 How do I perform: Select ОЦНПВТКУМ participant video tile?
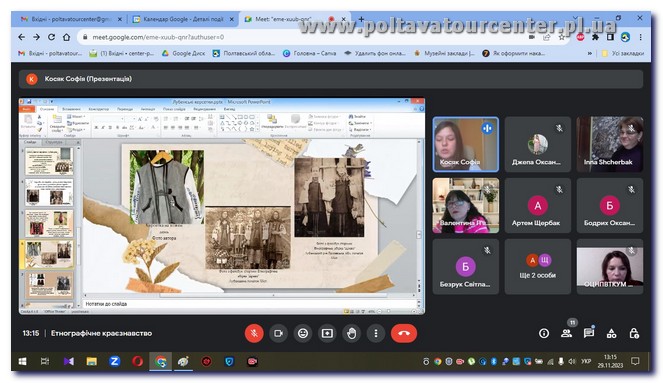(x=610, y=267)
